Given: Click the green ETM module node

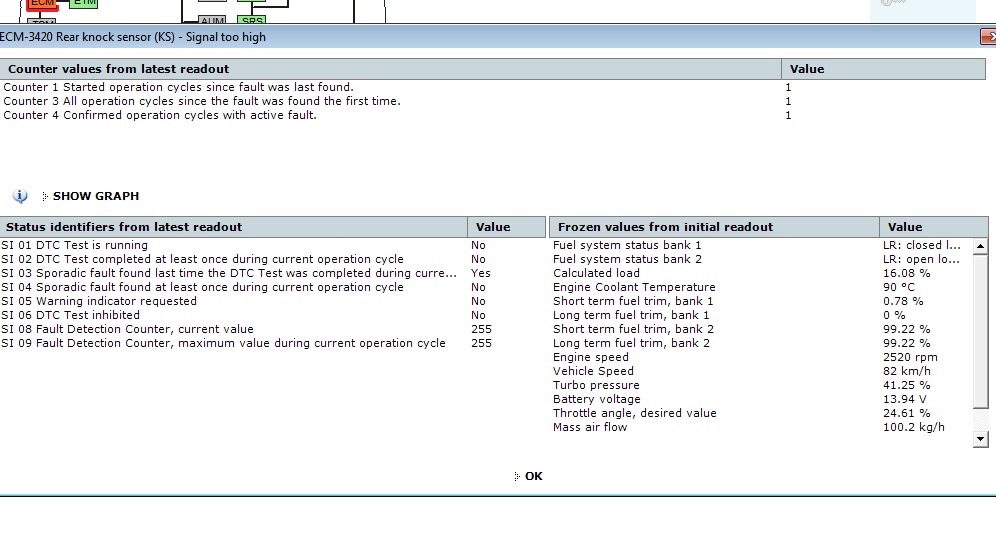Looking at the screenshot, I should point(84,3).
